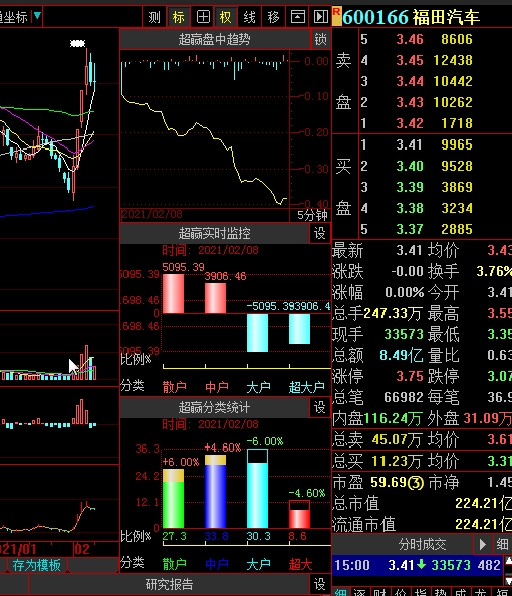Image resolution: width=512 pixels, height=596 pixels.
Task: Open 设 settings for 研究报告 panel
Action: pyautogui.click(x=319, y=584)
